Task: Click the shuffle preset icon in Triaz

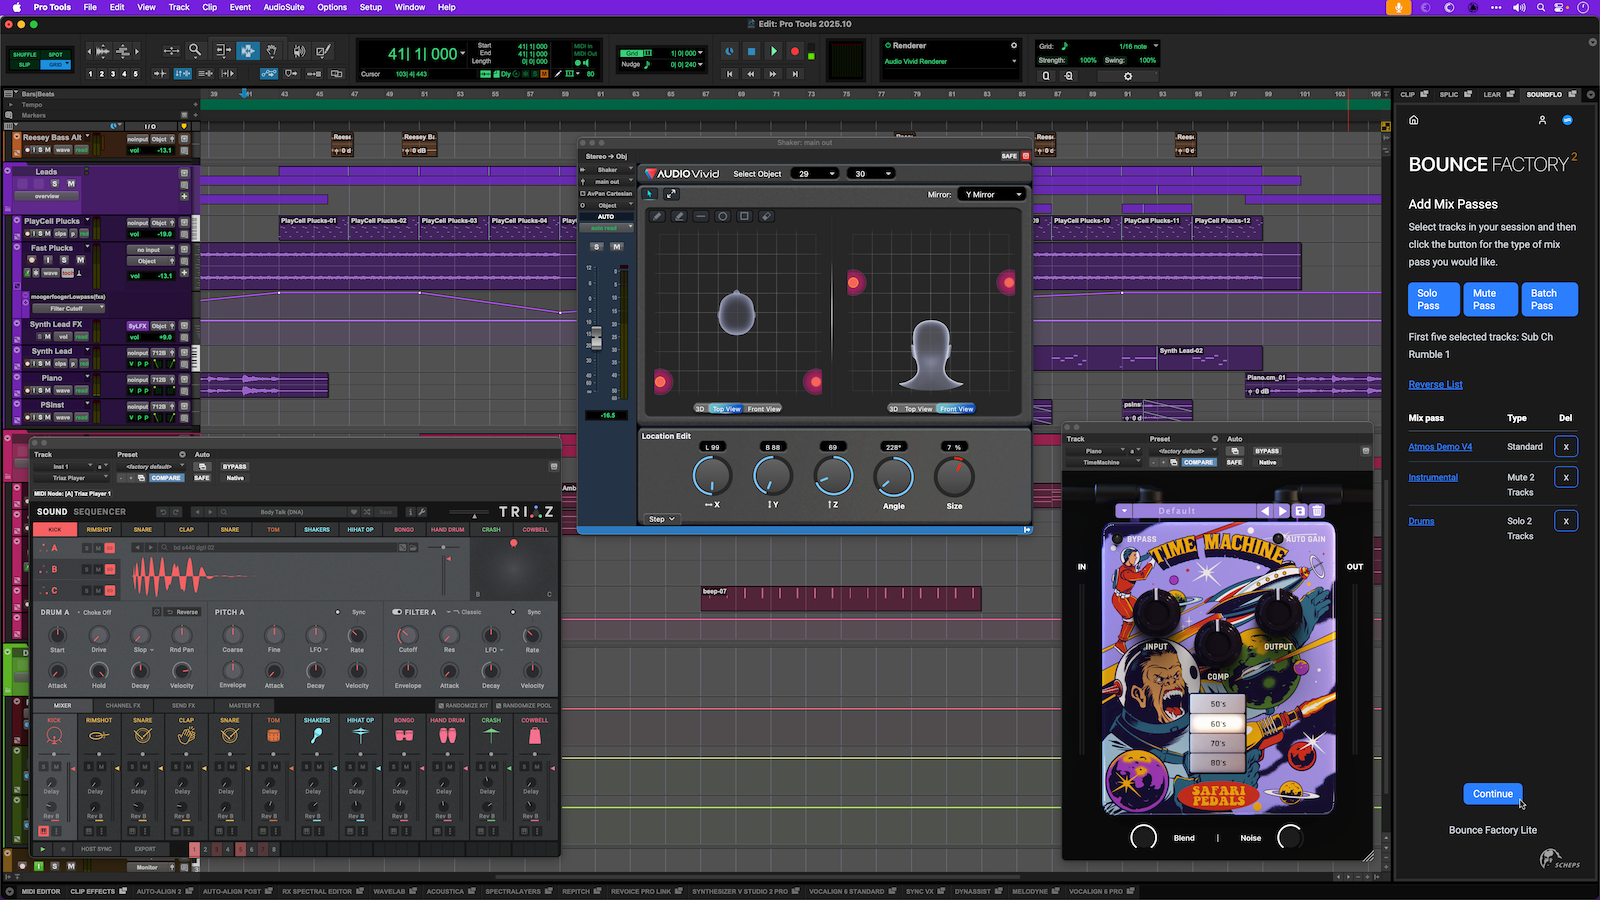Action: tap(367, 512)
